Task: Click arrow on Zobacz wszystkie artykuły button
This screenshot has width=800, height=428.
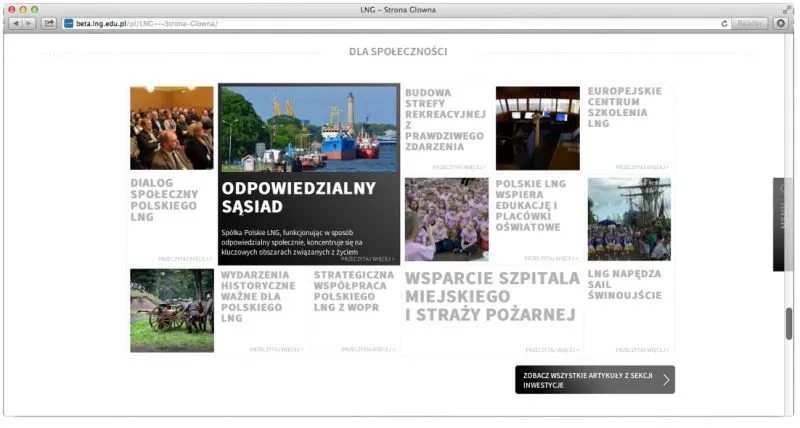Action: 666,380
